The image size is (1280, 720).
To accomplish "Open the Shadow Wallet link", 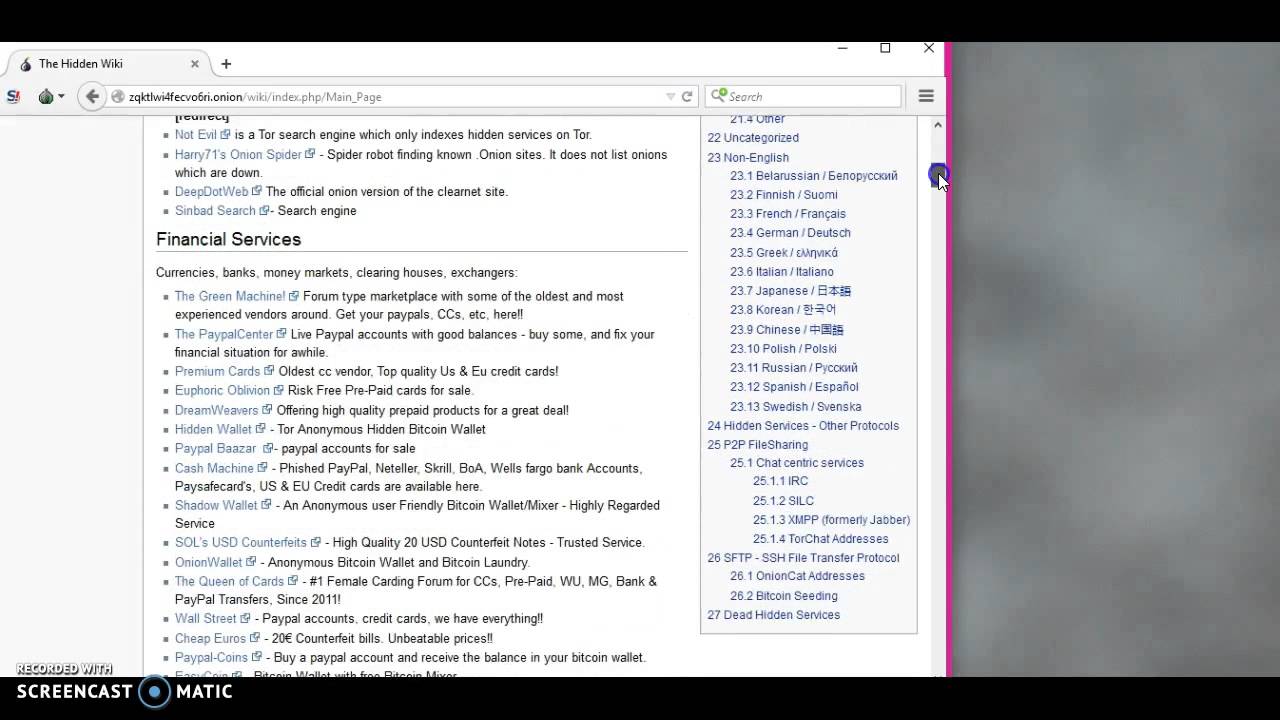I will point(216,506).
